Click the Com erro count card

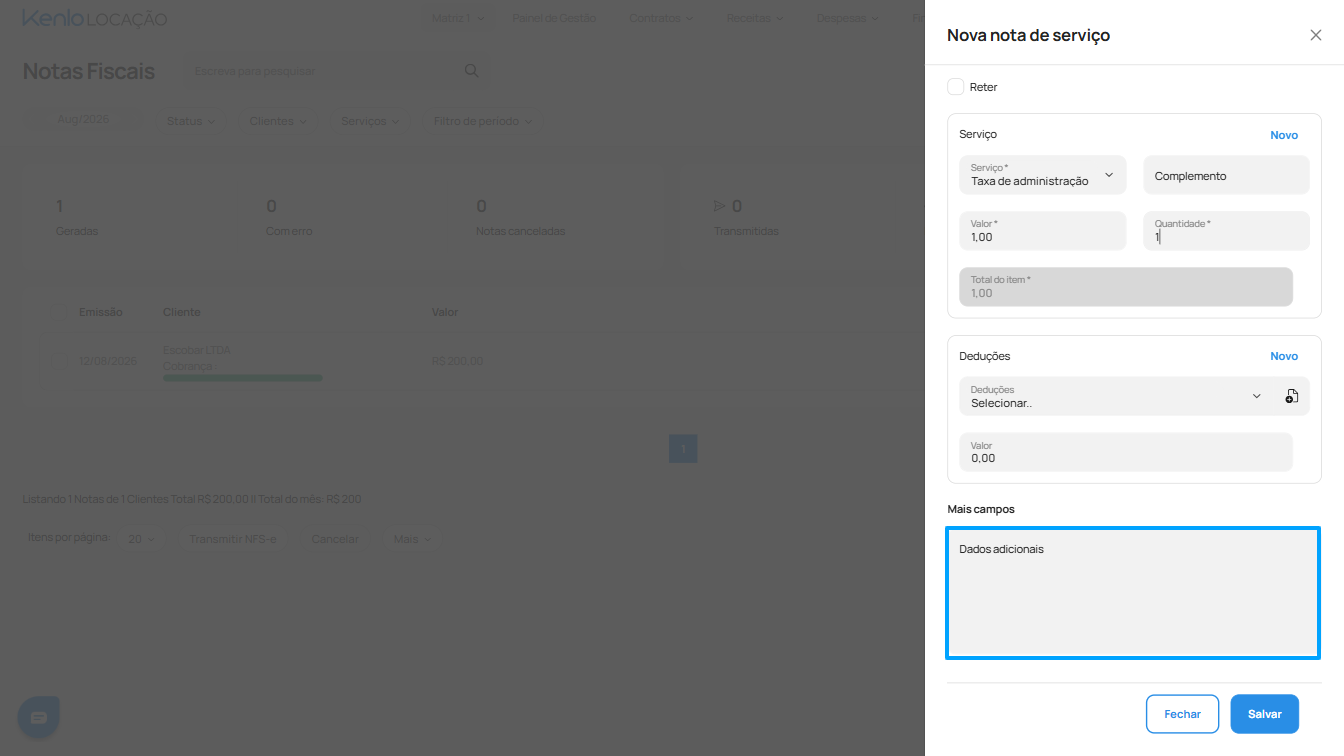[x=289, y=217]
